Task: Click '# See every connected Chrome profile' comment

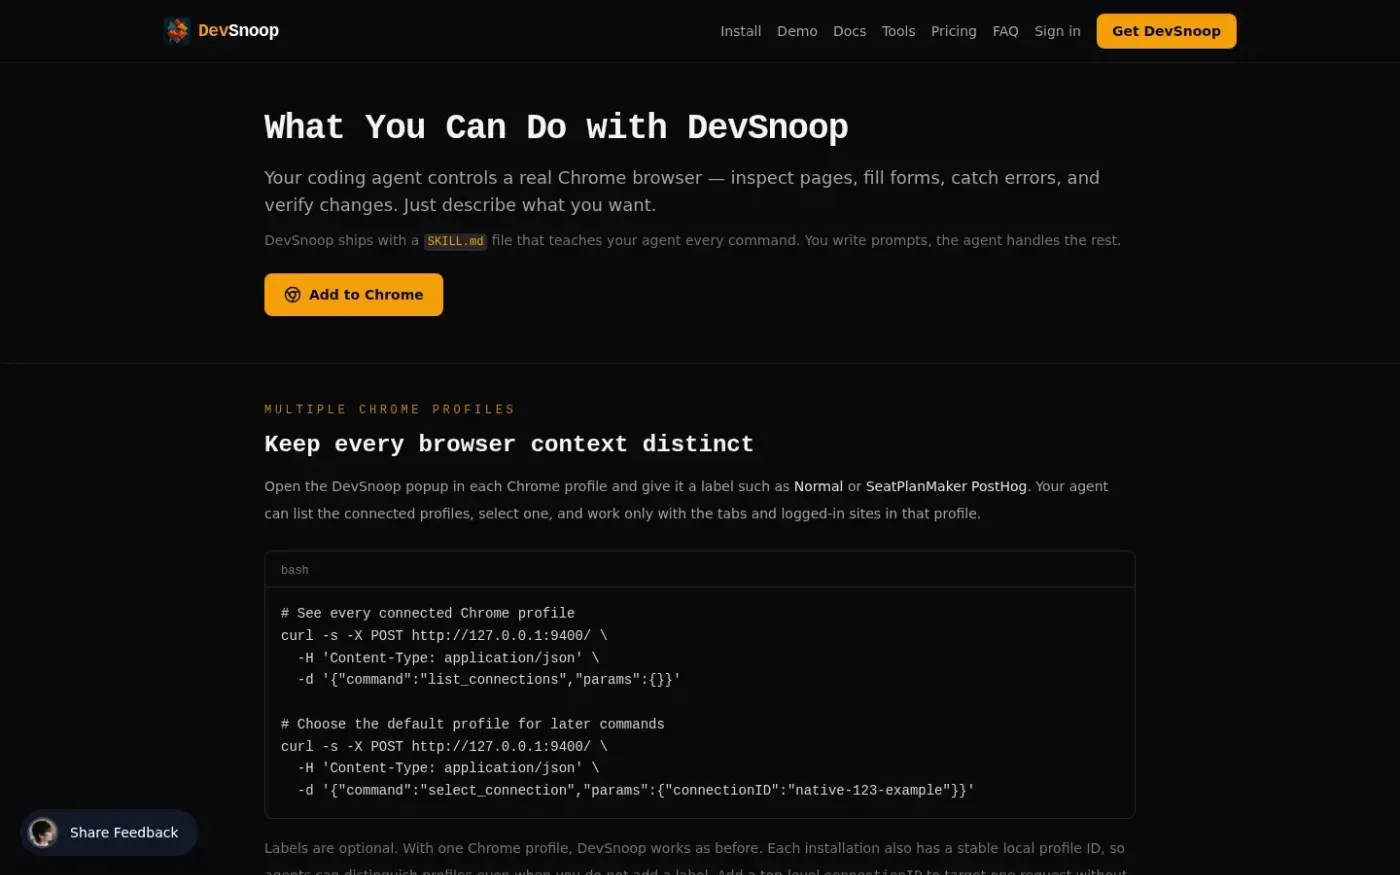Action: pyautogui.click(x=428, y=613)
